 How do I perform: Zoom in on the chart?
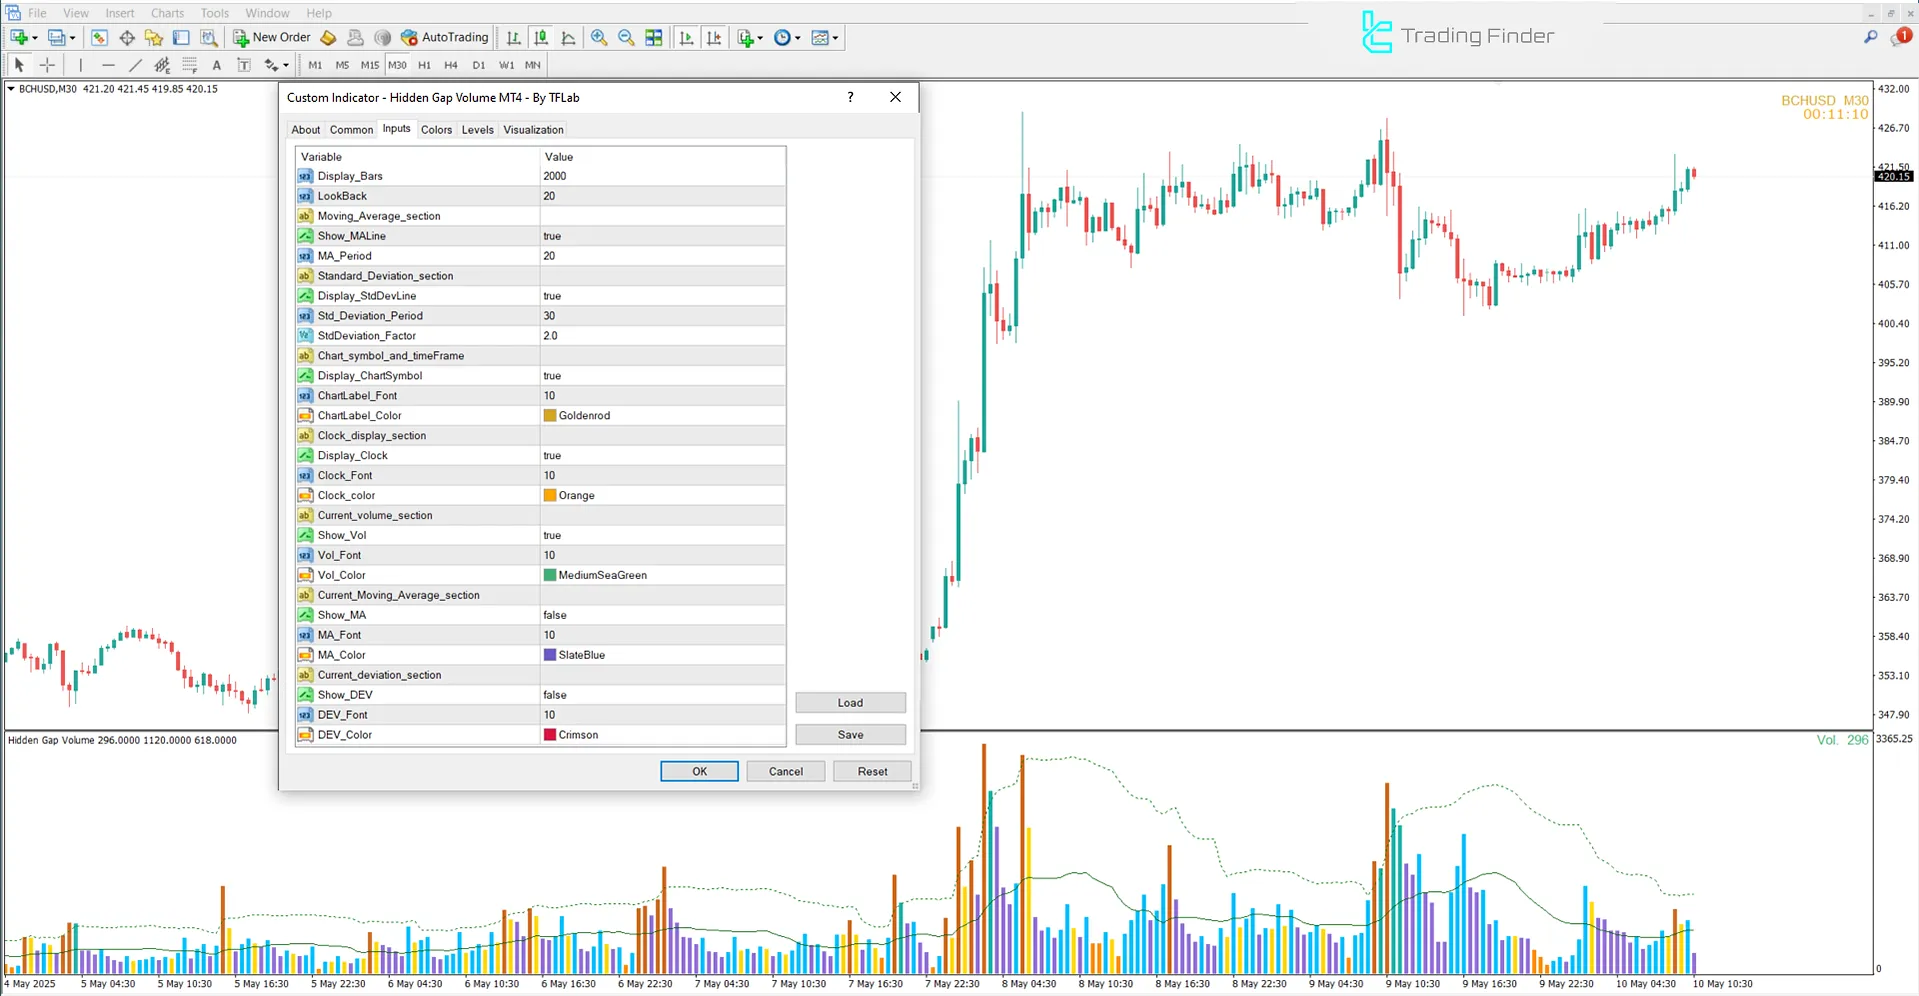click(x=599, y=37)
